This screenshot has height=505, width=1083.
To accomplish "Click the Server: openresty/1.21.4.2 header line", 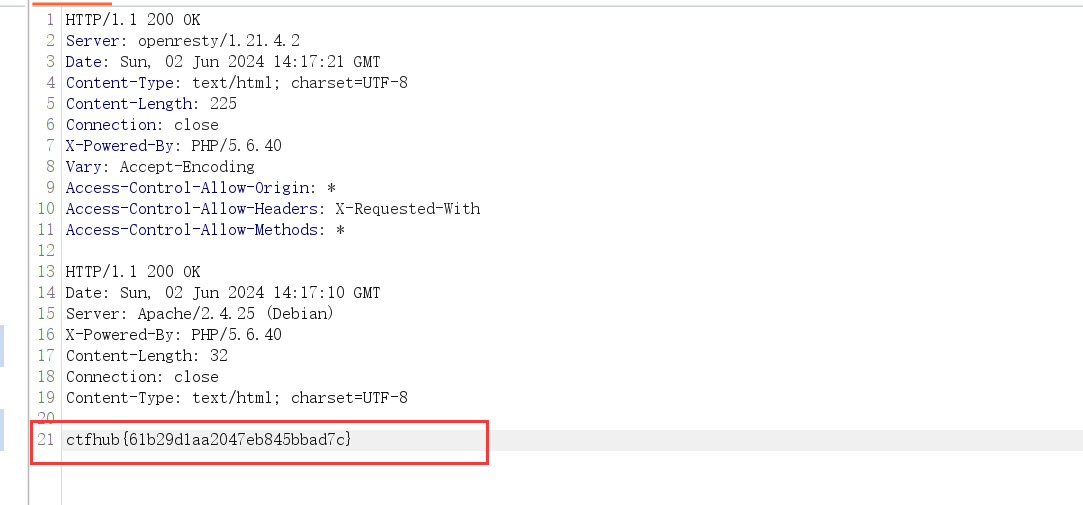I will coord(183,40).
